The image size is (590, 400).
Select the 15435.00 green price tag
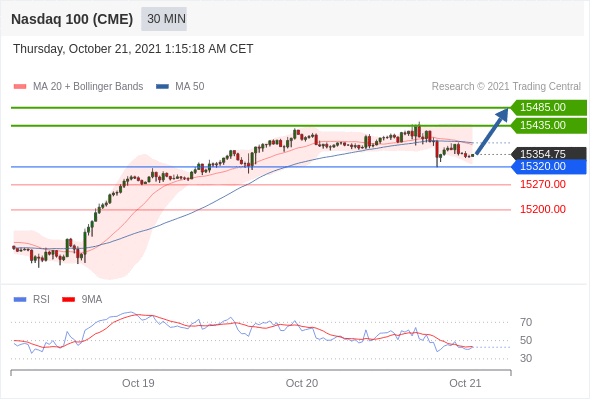[x=549, y=125]
